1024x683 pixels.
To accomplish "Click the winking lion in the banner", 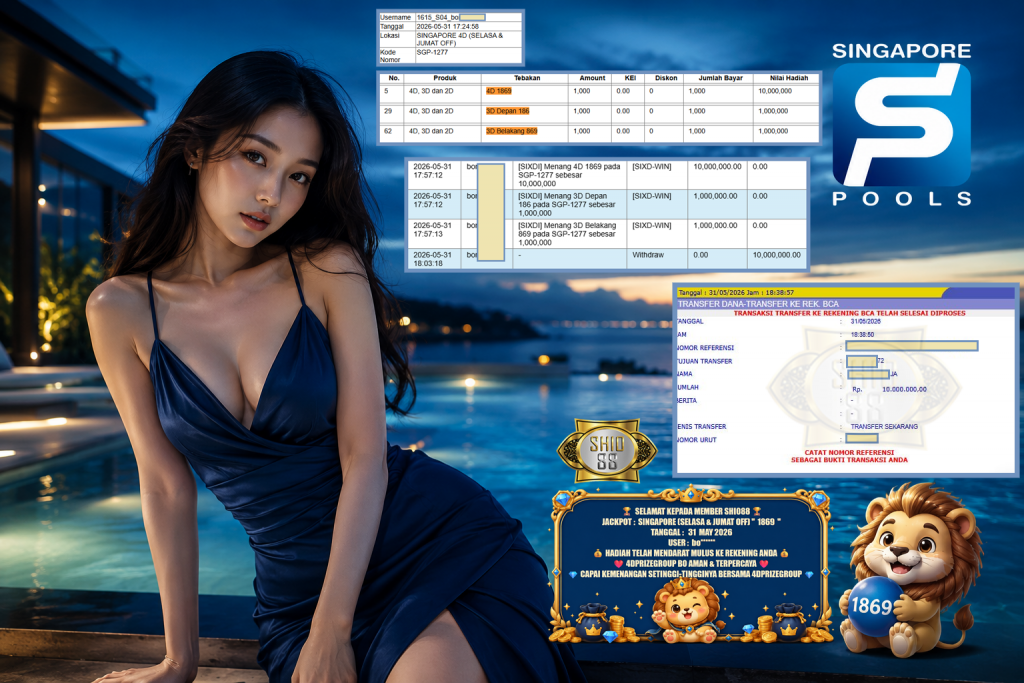I will coord(684,611).
